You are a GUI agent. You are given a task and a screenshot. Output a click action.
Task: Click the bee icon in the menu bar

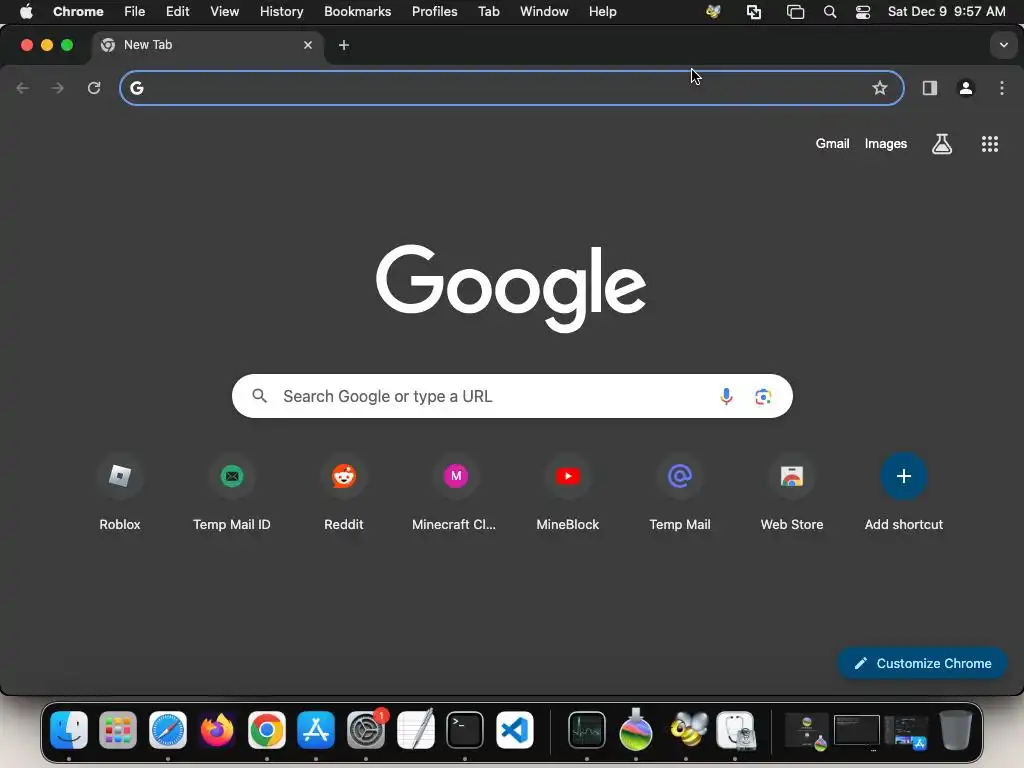[714, 12]
